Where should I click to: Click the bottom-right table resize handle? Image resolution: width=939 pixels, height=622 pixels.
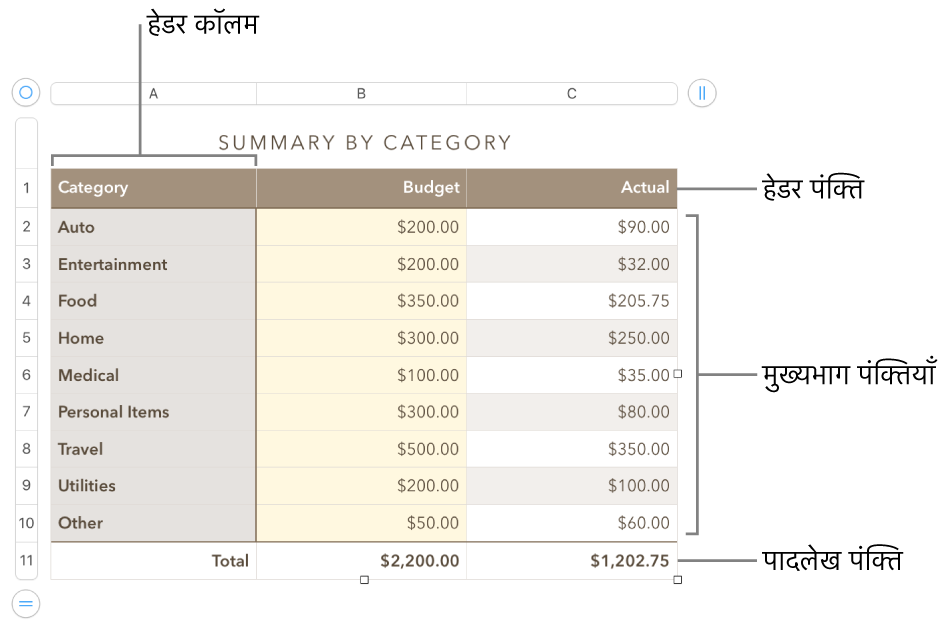pyautogui.click(x=678, y=580)
